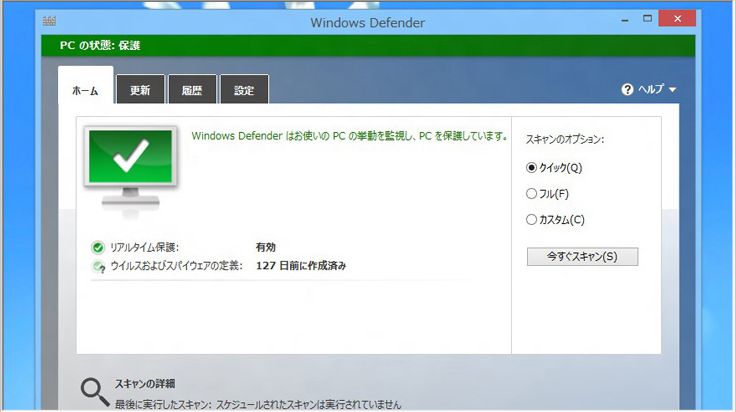Screen dimensions: 736x412
Task: Start scan with 今すぐスキャン(S) button
Action: 582,257
